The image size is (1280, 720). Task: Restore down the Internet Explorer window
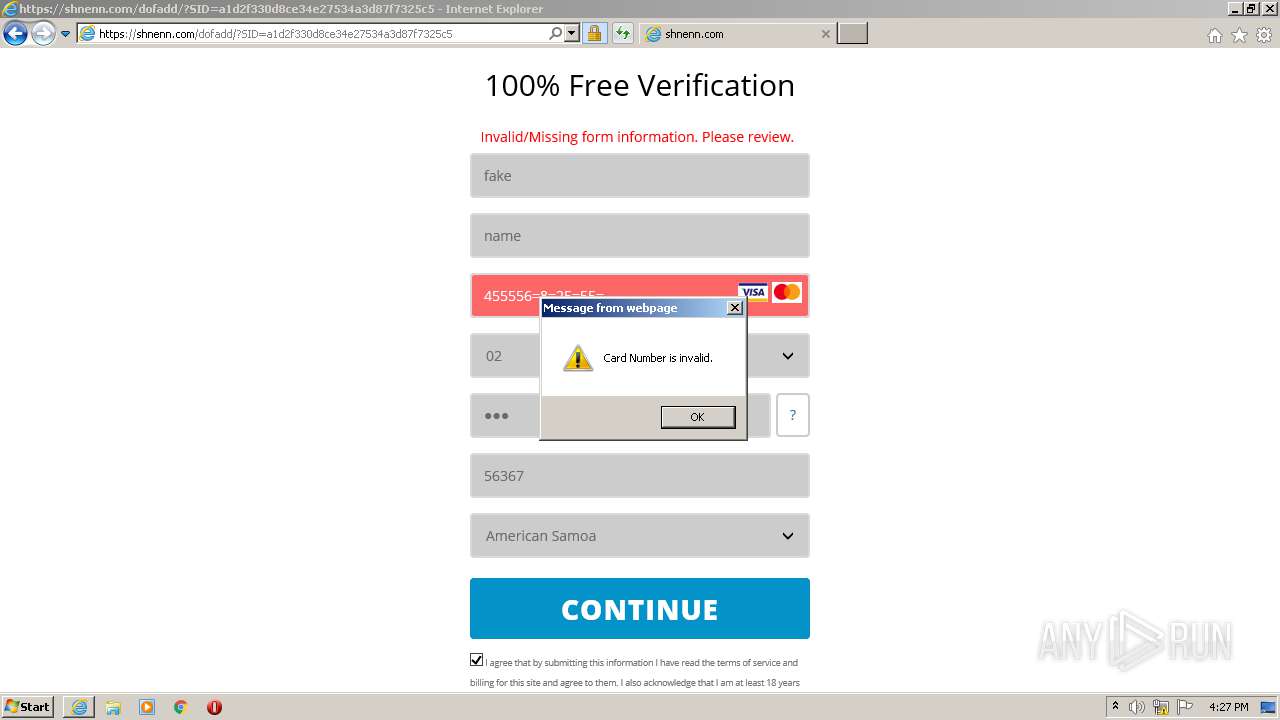tap(1252, 8)
